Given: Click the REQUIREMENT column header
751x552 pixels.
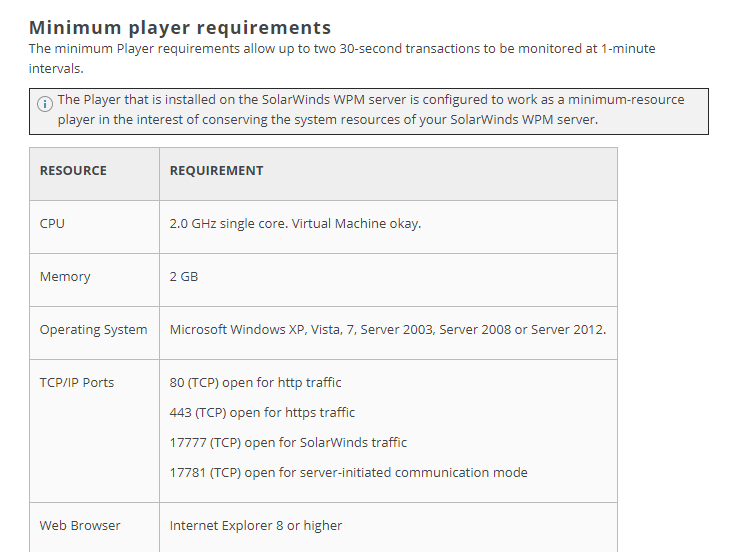Looking at the screenshot, I should (216, 170).
